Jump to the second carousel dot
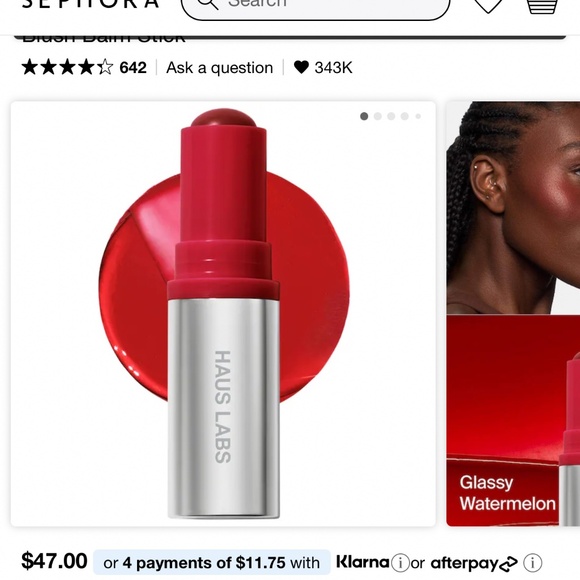Image resolution: width=580 pixels, height=580 pixels. click(378, 116)
